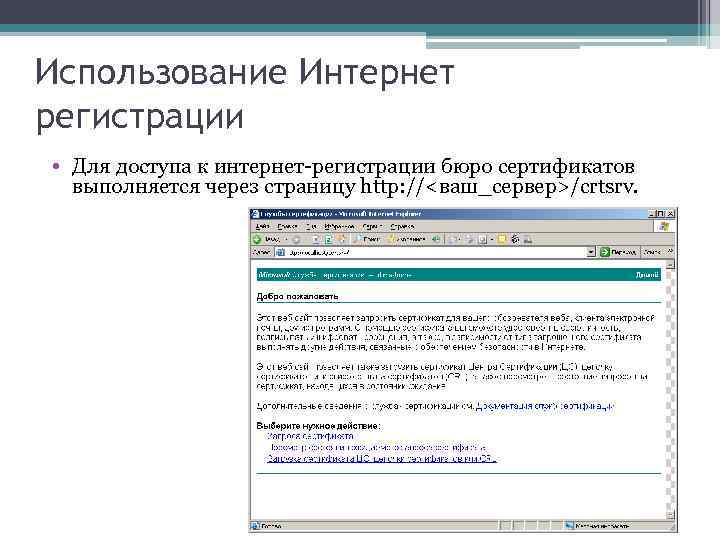Expand the Edit icon dropdown arrow
The height and width of the screenshot is (540, 720).
[492, 239]
